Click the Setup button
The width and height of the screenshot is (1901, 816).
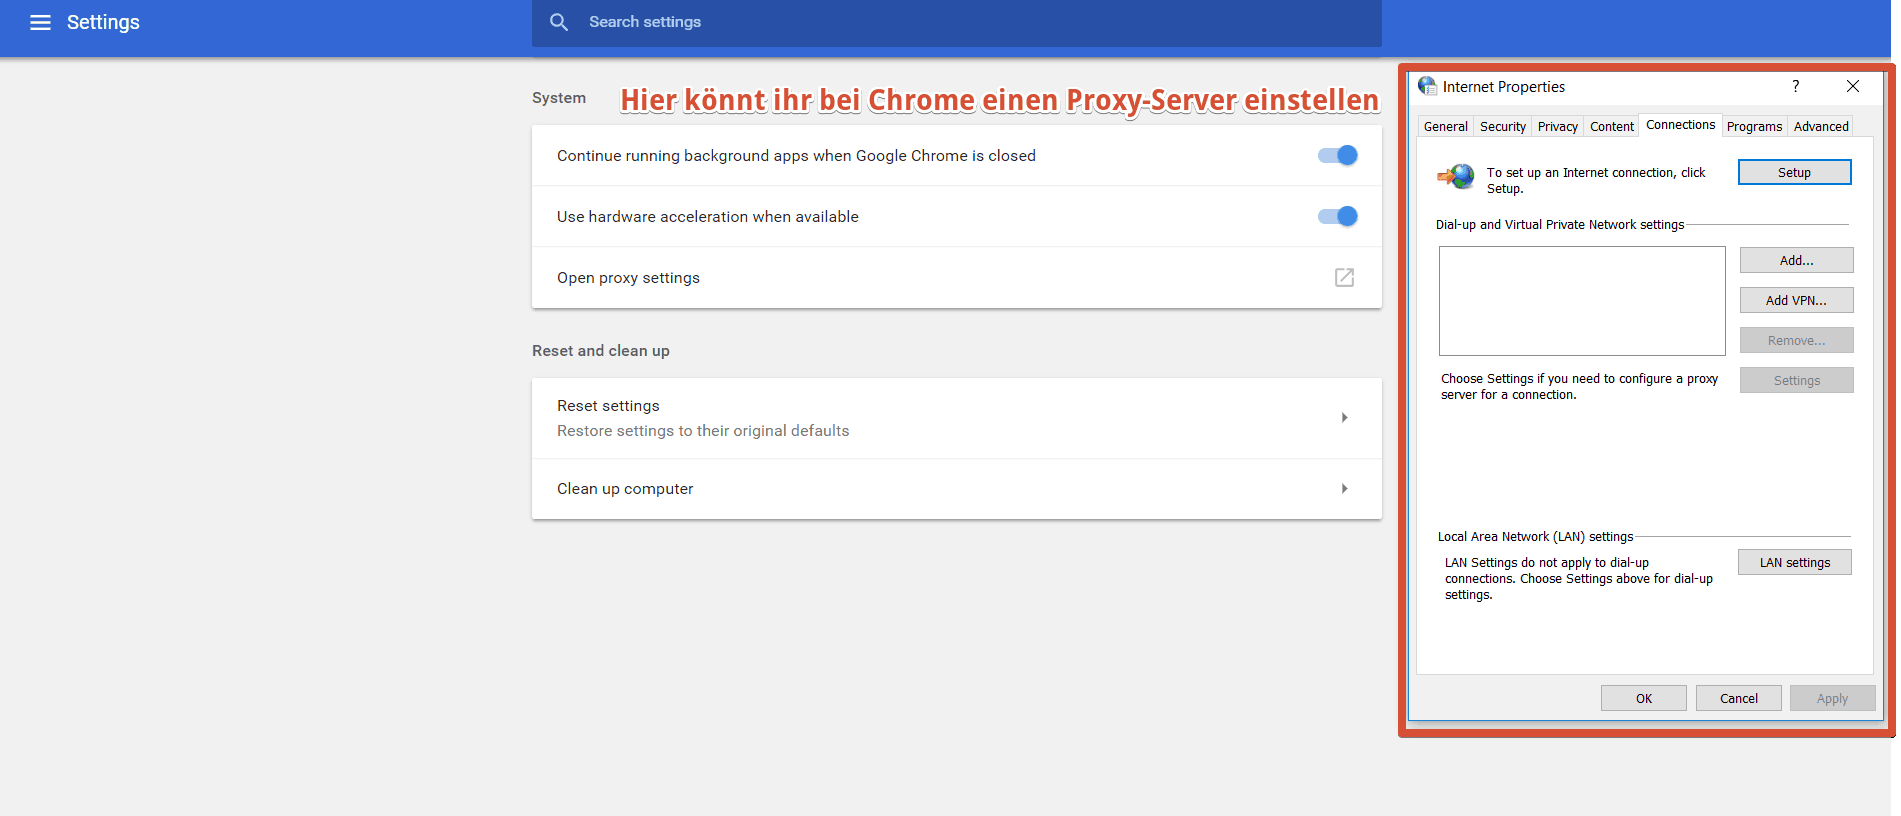coord(1794,173)
